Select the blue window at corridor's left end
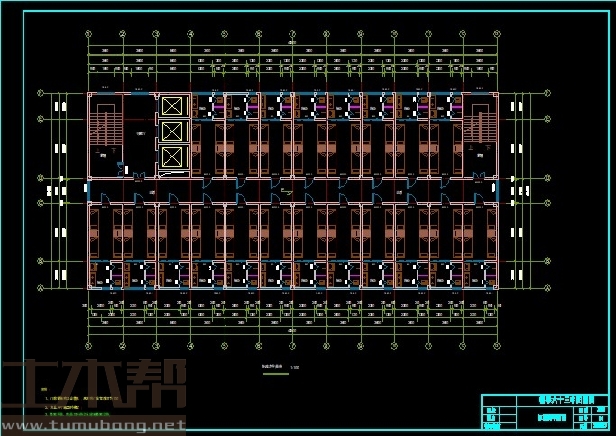This screenshot has height=436, width=616. 88,189
